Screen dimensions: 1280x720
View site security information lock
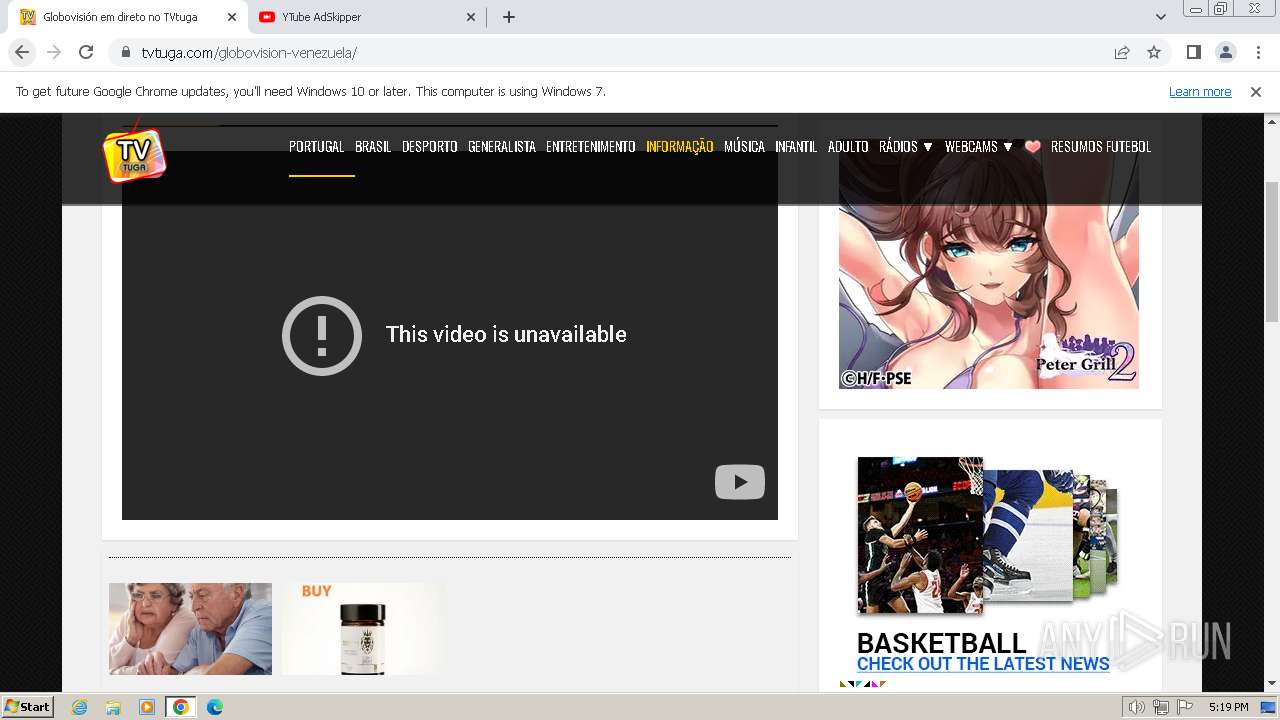[x=126, y=53]
